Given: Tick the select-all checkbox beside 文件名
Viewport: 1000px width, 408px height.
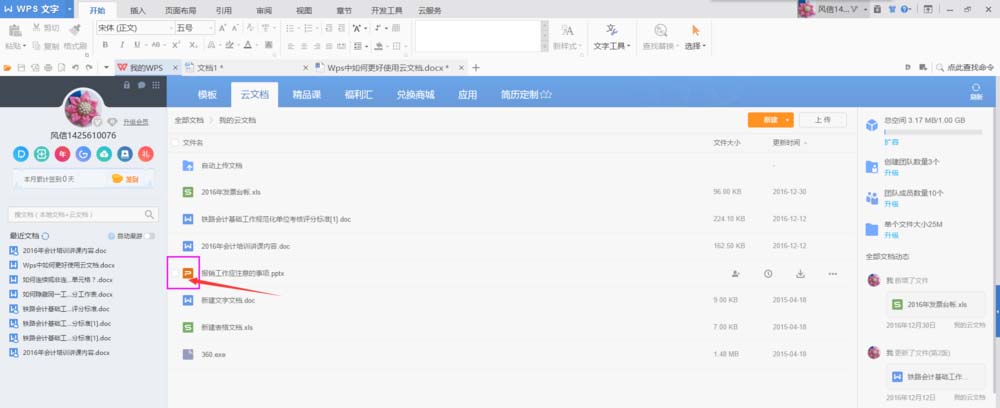Looking at the screenshot, I should (x=175, y=143).
